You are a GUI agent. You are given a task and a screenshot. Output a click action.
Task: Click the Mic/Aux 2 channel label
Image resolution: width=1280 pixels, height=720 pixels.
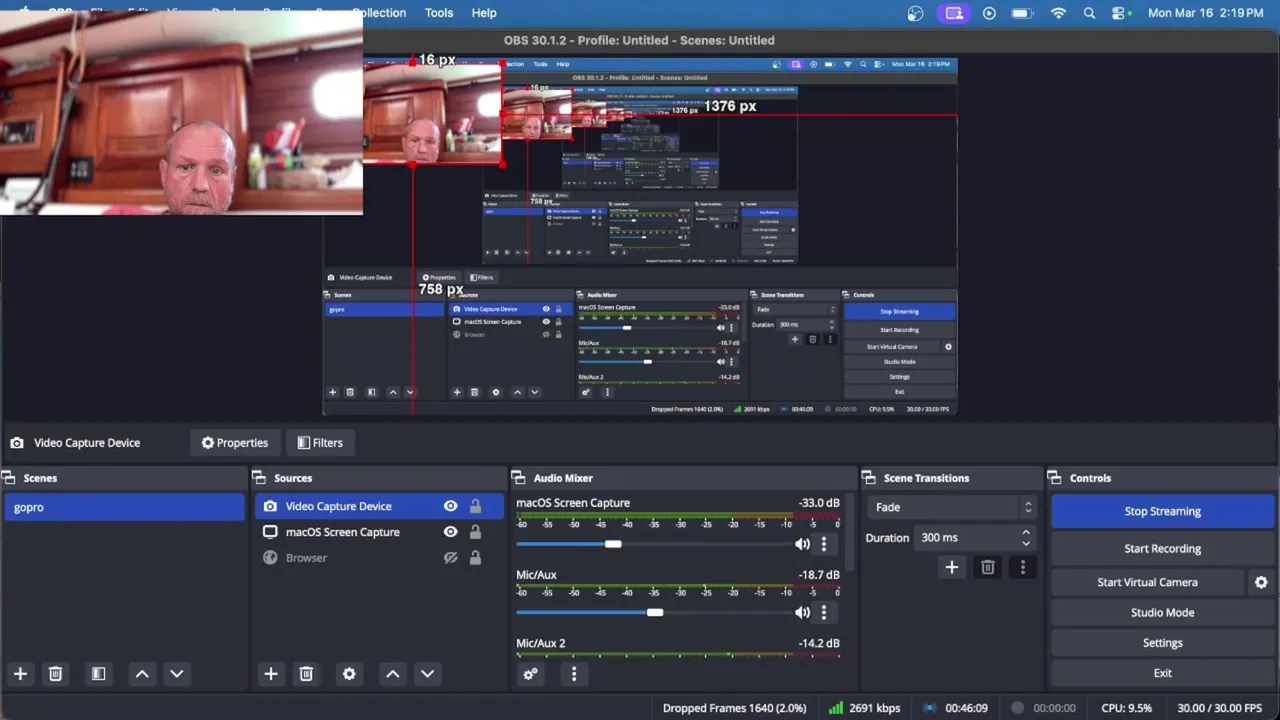(541, 643)
